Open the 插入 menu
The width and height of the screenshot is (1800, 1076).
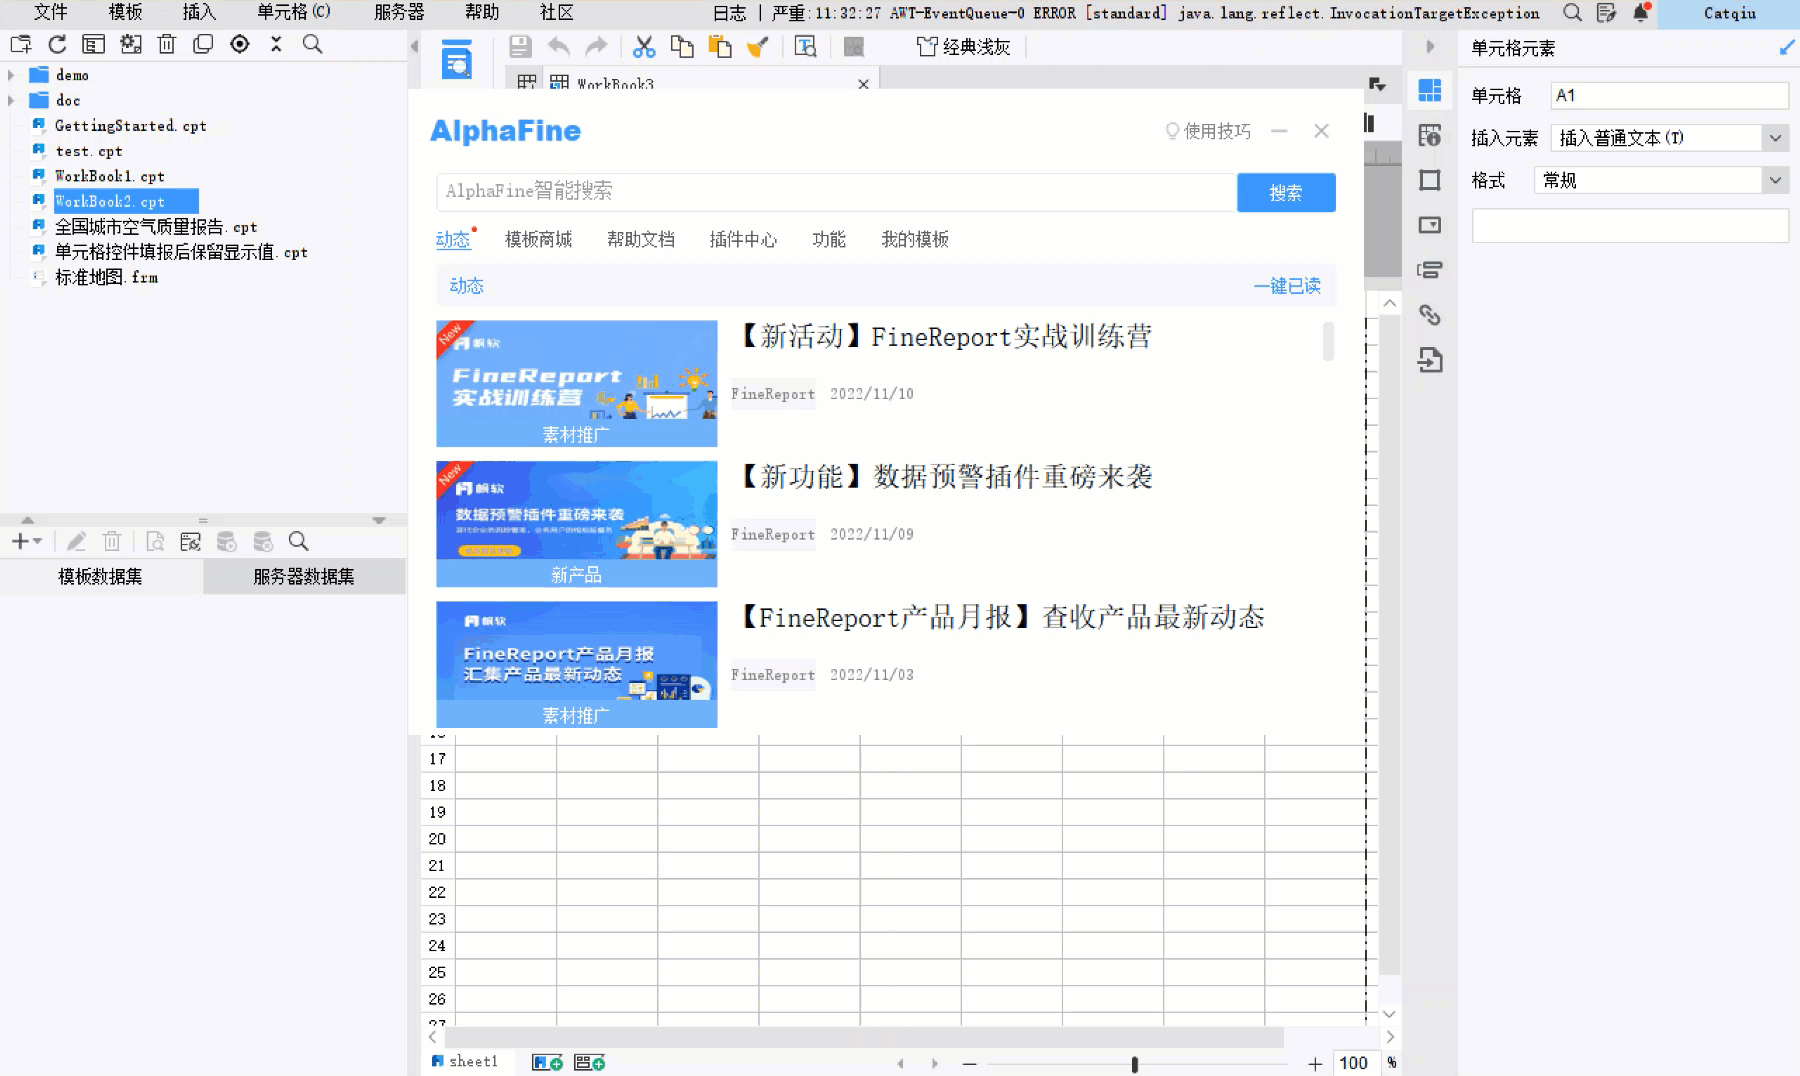tap(199, 12)
